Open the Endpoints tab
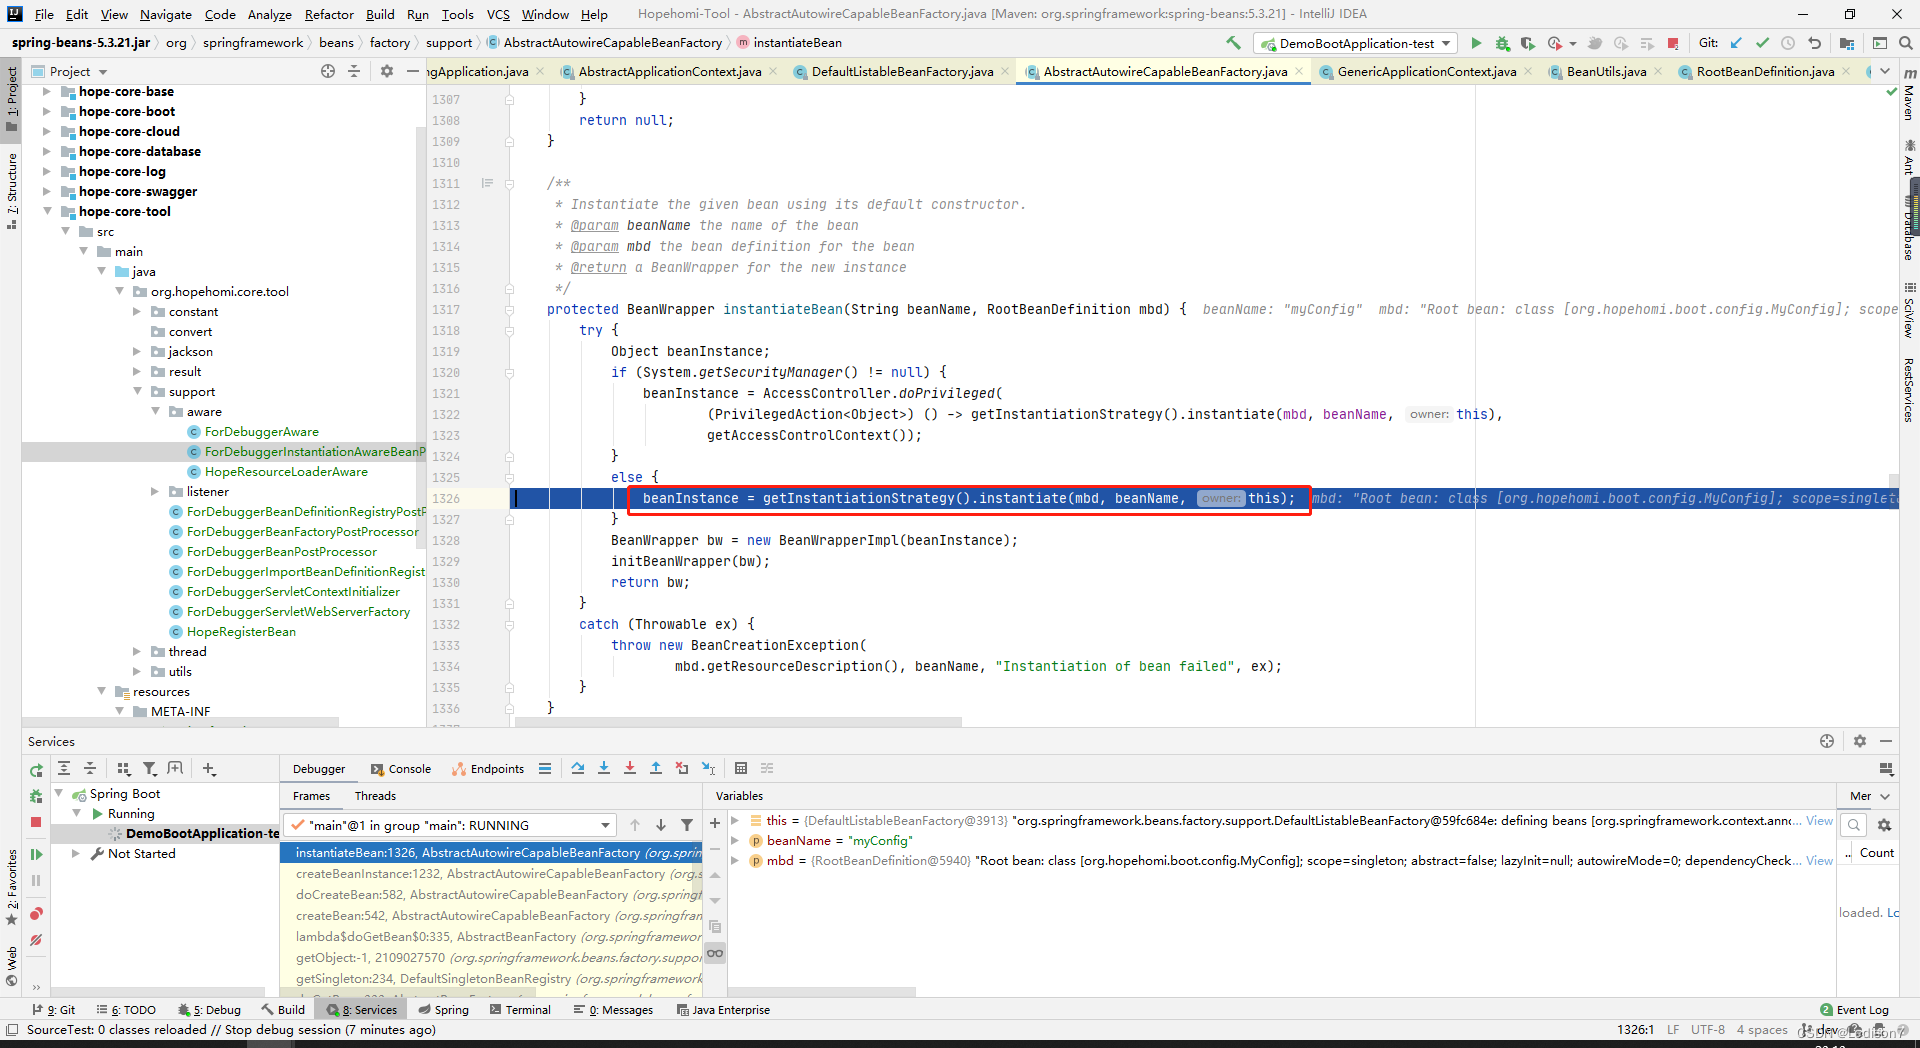This screenshot has height=1048, width=1920. tap(488, 769)
